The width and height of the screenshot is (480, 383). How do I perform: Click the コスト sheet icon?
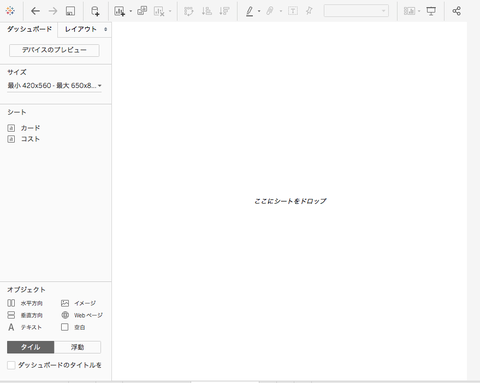click(x=11, y=139)
